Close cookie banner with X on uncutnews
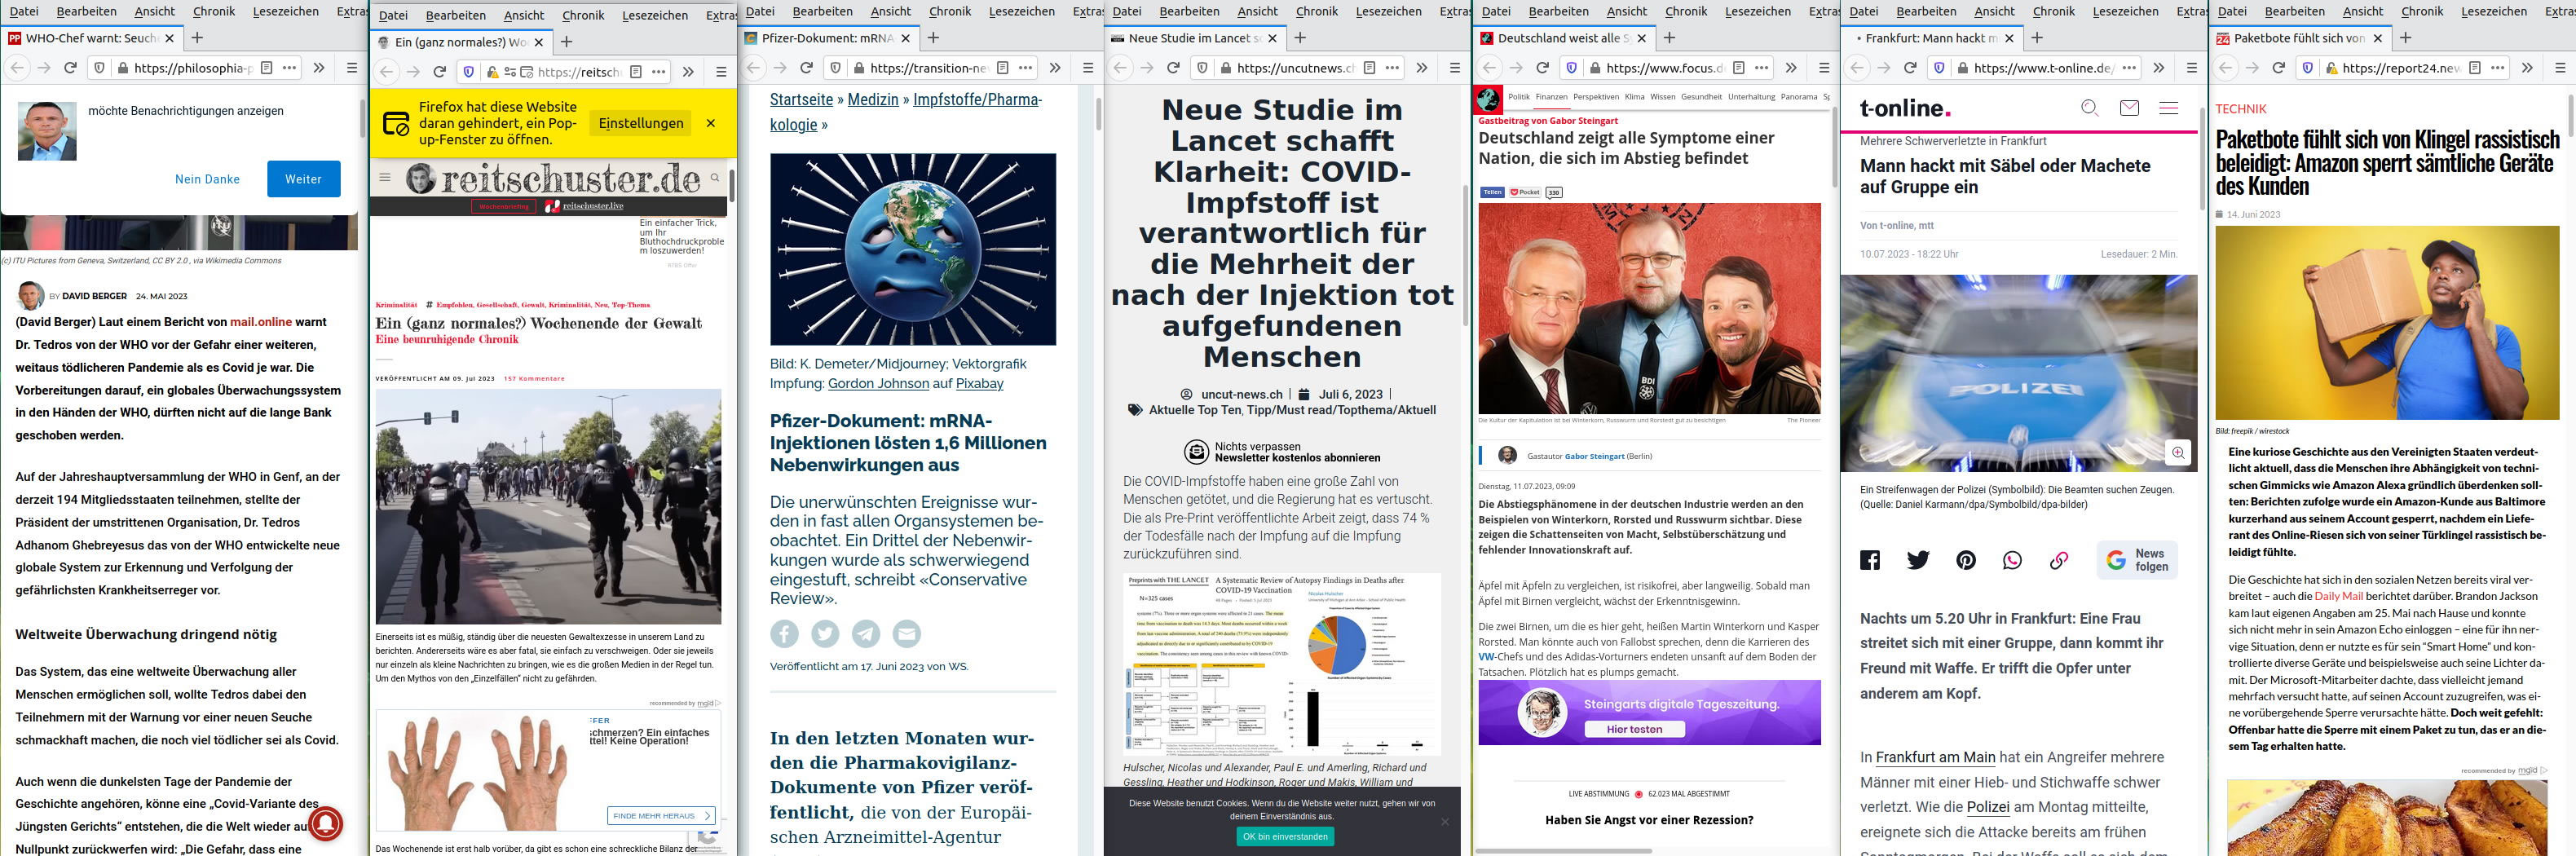Image resolution: width=2576 pixels, height=856 pixels. click(x=1444, y=821)
